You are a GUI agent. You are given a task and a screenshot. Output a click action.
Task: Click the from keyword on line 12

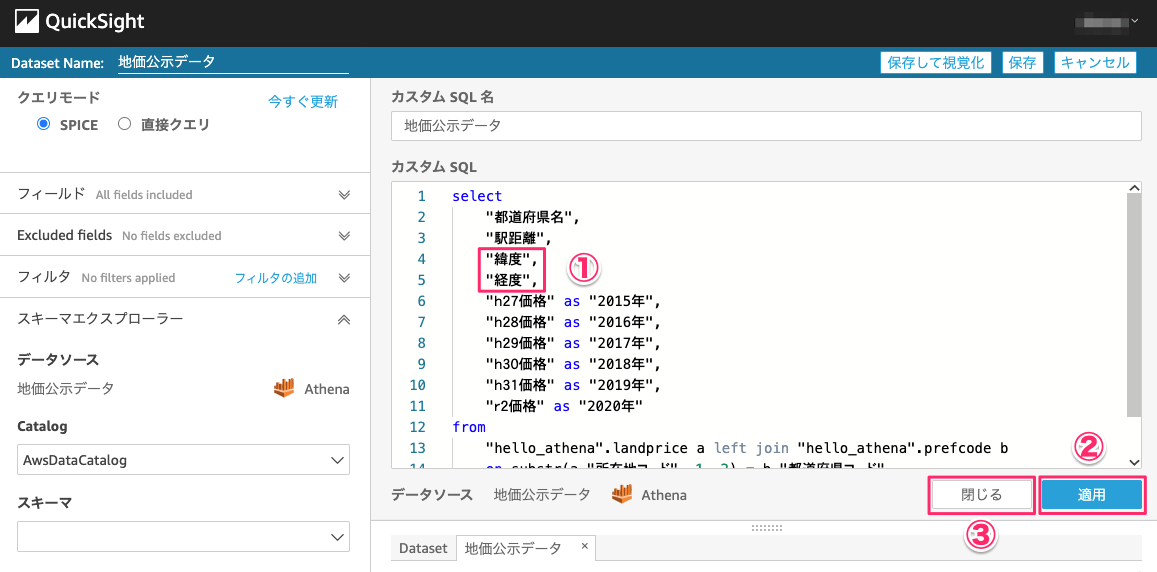click(x=469, y=427)
